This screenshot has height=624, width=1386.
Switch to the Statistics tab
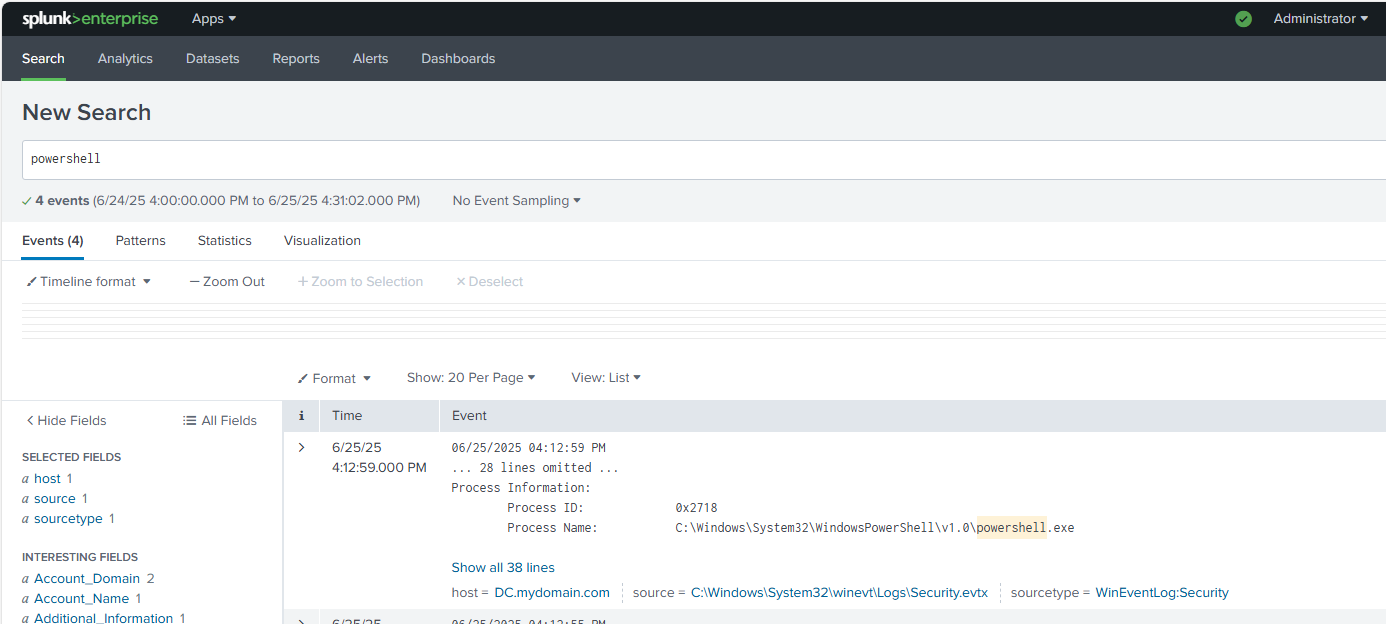(x=225, y=241)
